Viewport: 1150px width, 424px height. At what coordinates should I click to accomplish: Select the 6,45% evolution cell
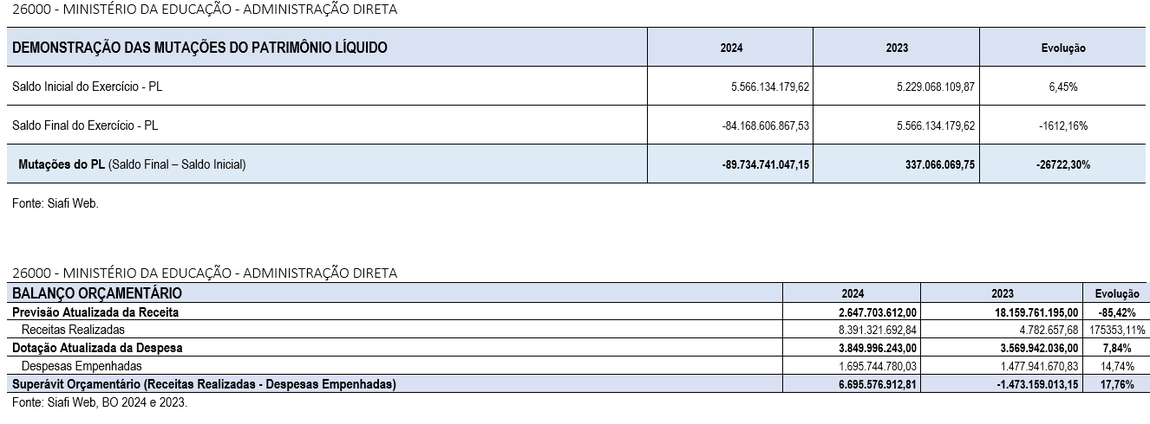point(1062,87)
